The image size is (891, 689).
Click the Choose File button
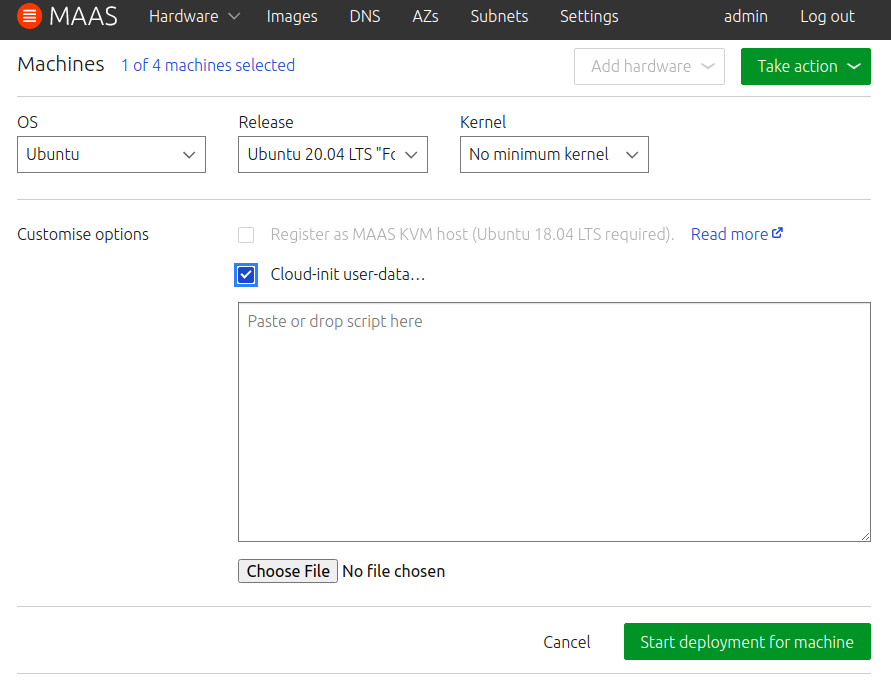pos(288,571)
